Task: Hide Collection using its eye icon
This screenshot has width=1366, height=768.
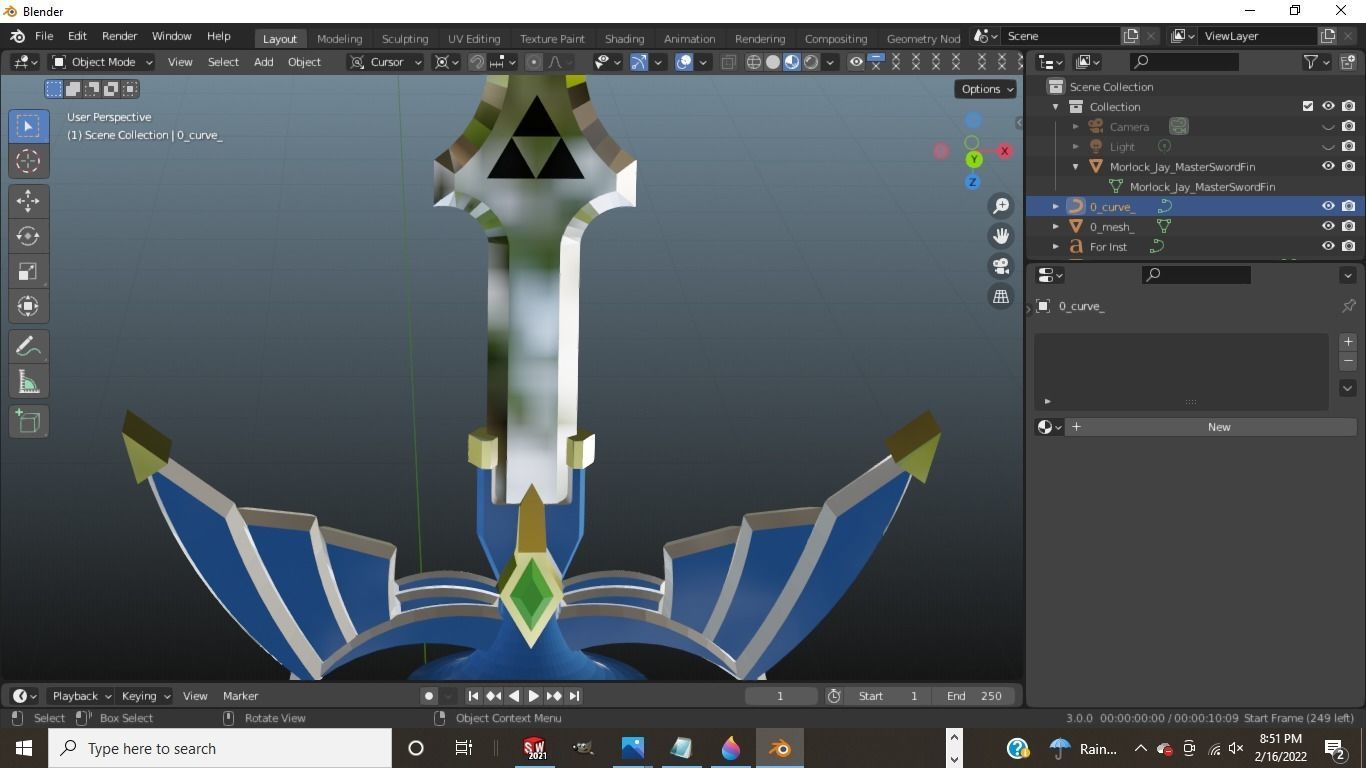Action: coord(1328,106)
